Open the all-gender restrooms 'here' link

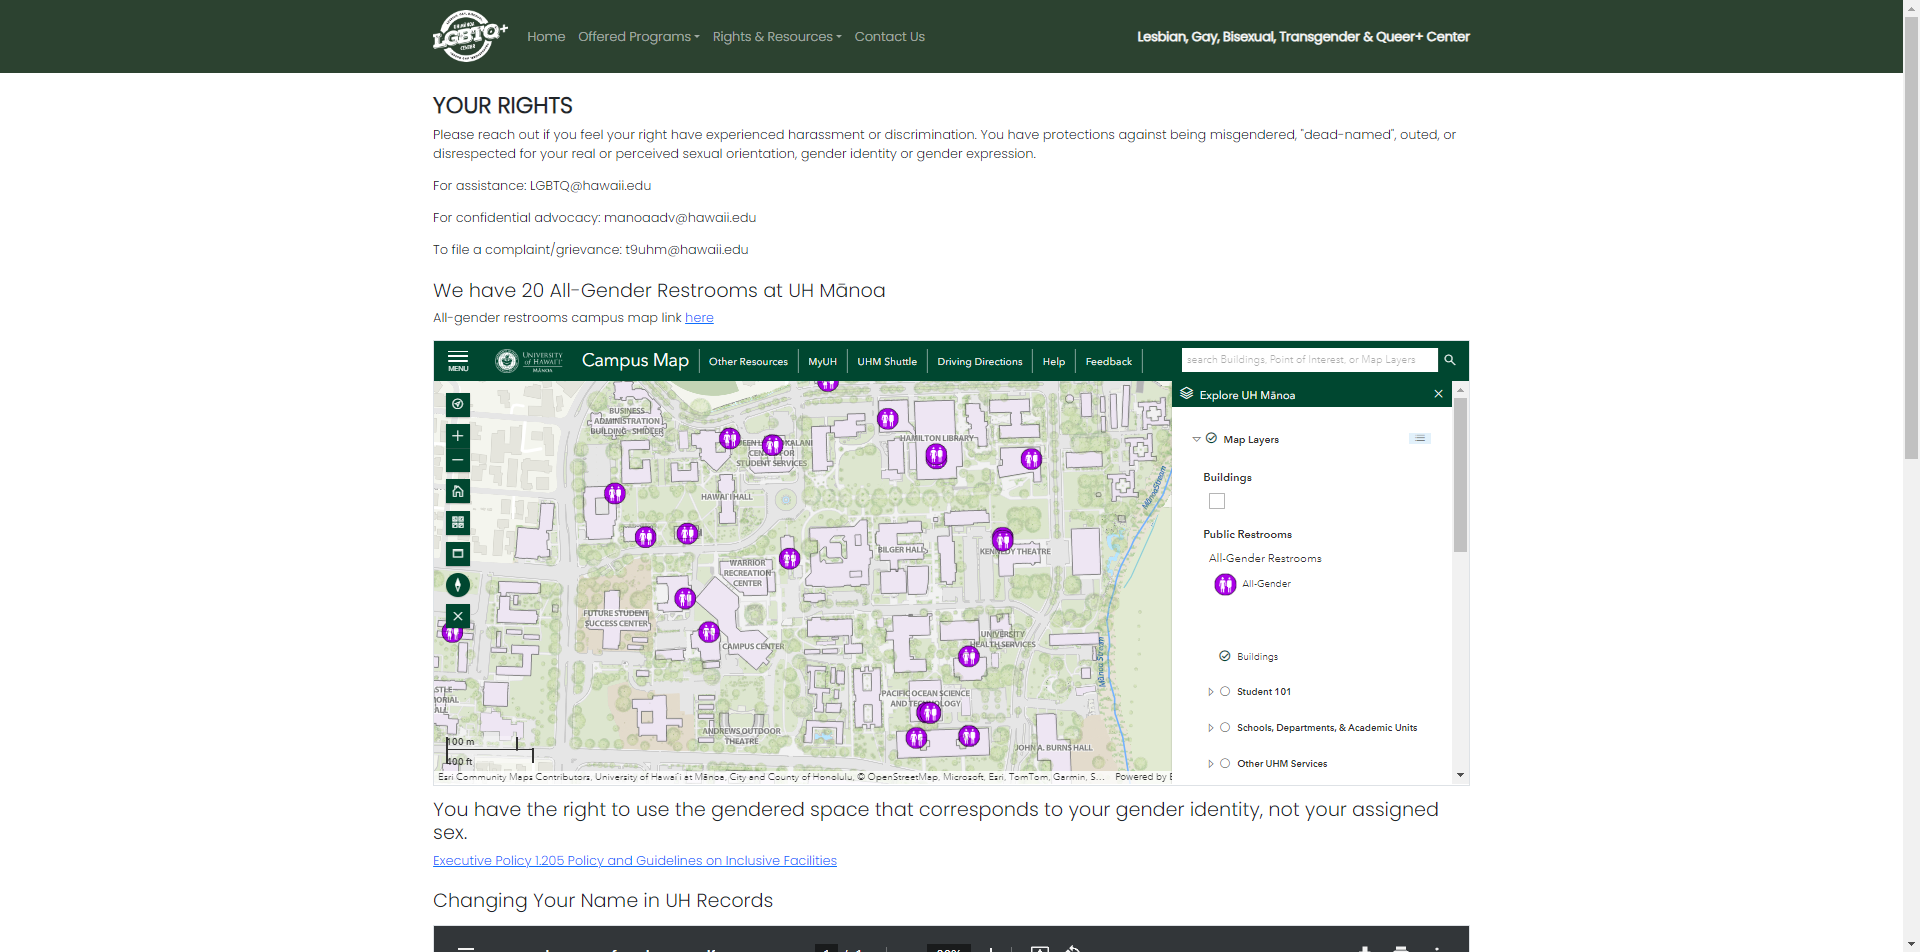click(699, 318)
